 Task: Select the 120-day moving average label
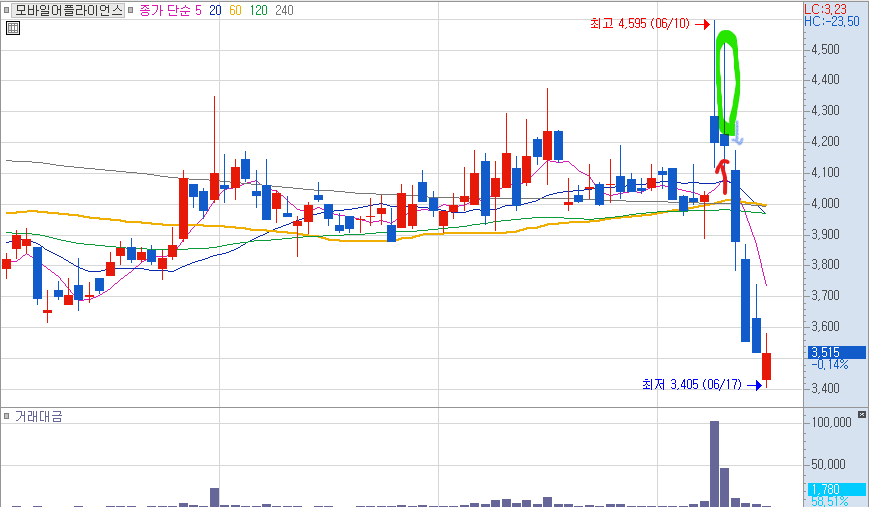point(258,11)
